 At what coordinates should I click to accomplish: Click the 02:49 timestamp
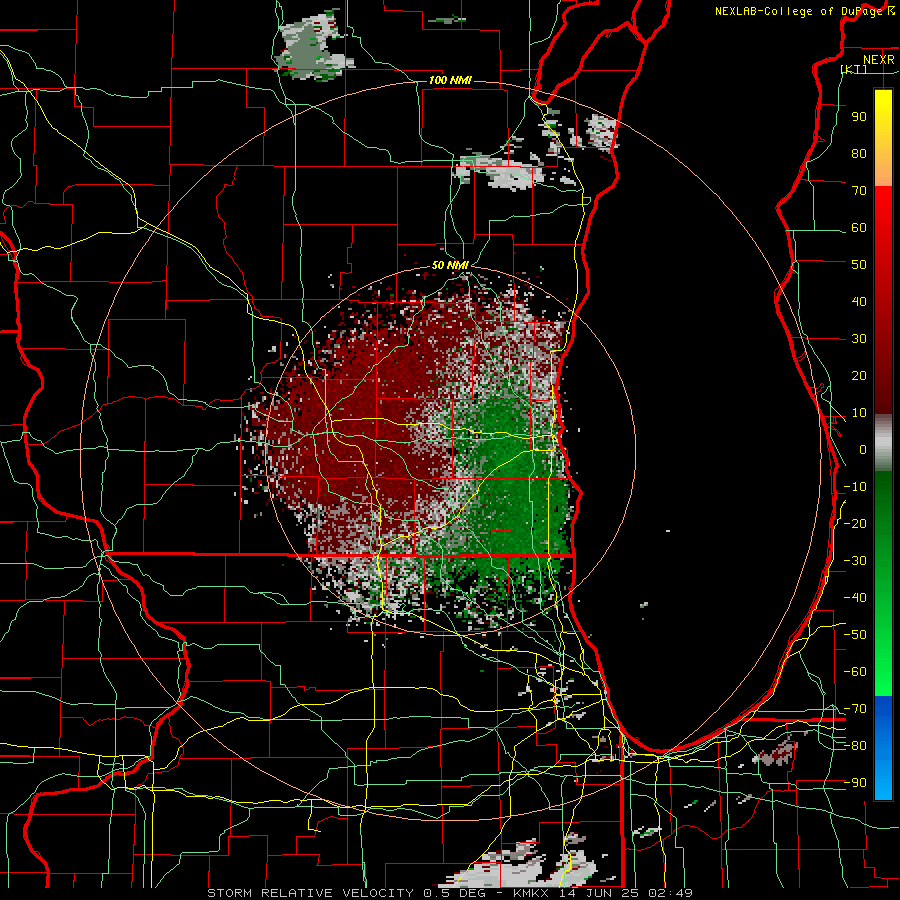(x=671, y=893)
